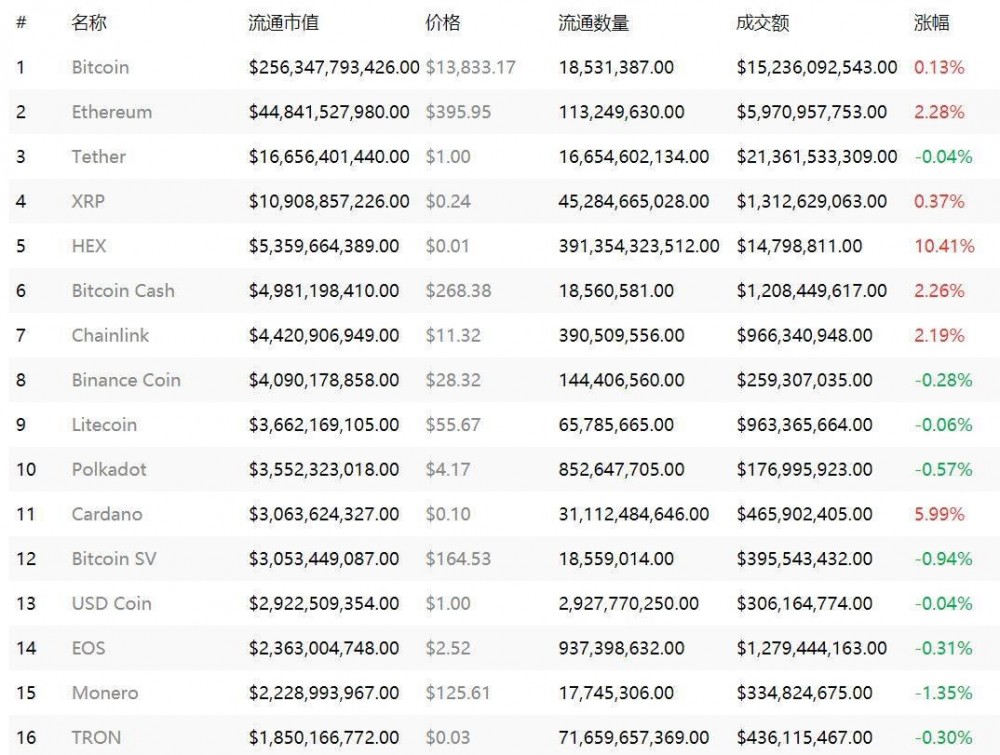
Task: Click the Ethereum name link
Action: tap(112, 112)
